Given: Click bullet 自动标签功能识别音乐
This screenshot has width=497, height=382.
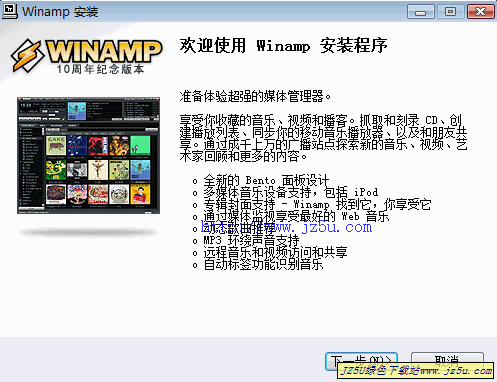Looking at the screenshot, I should click(263, 264).
